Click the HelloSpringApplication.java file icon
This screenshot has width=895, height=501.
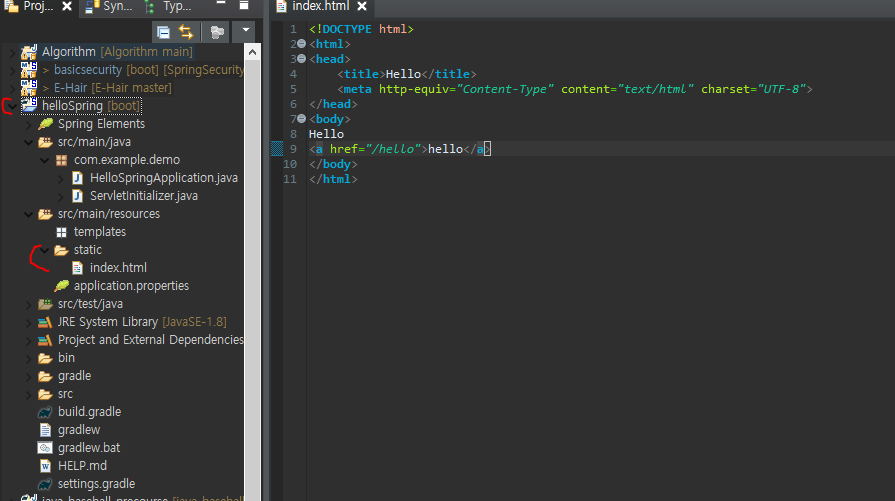tap(77, 178)
